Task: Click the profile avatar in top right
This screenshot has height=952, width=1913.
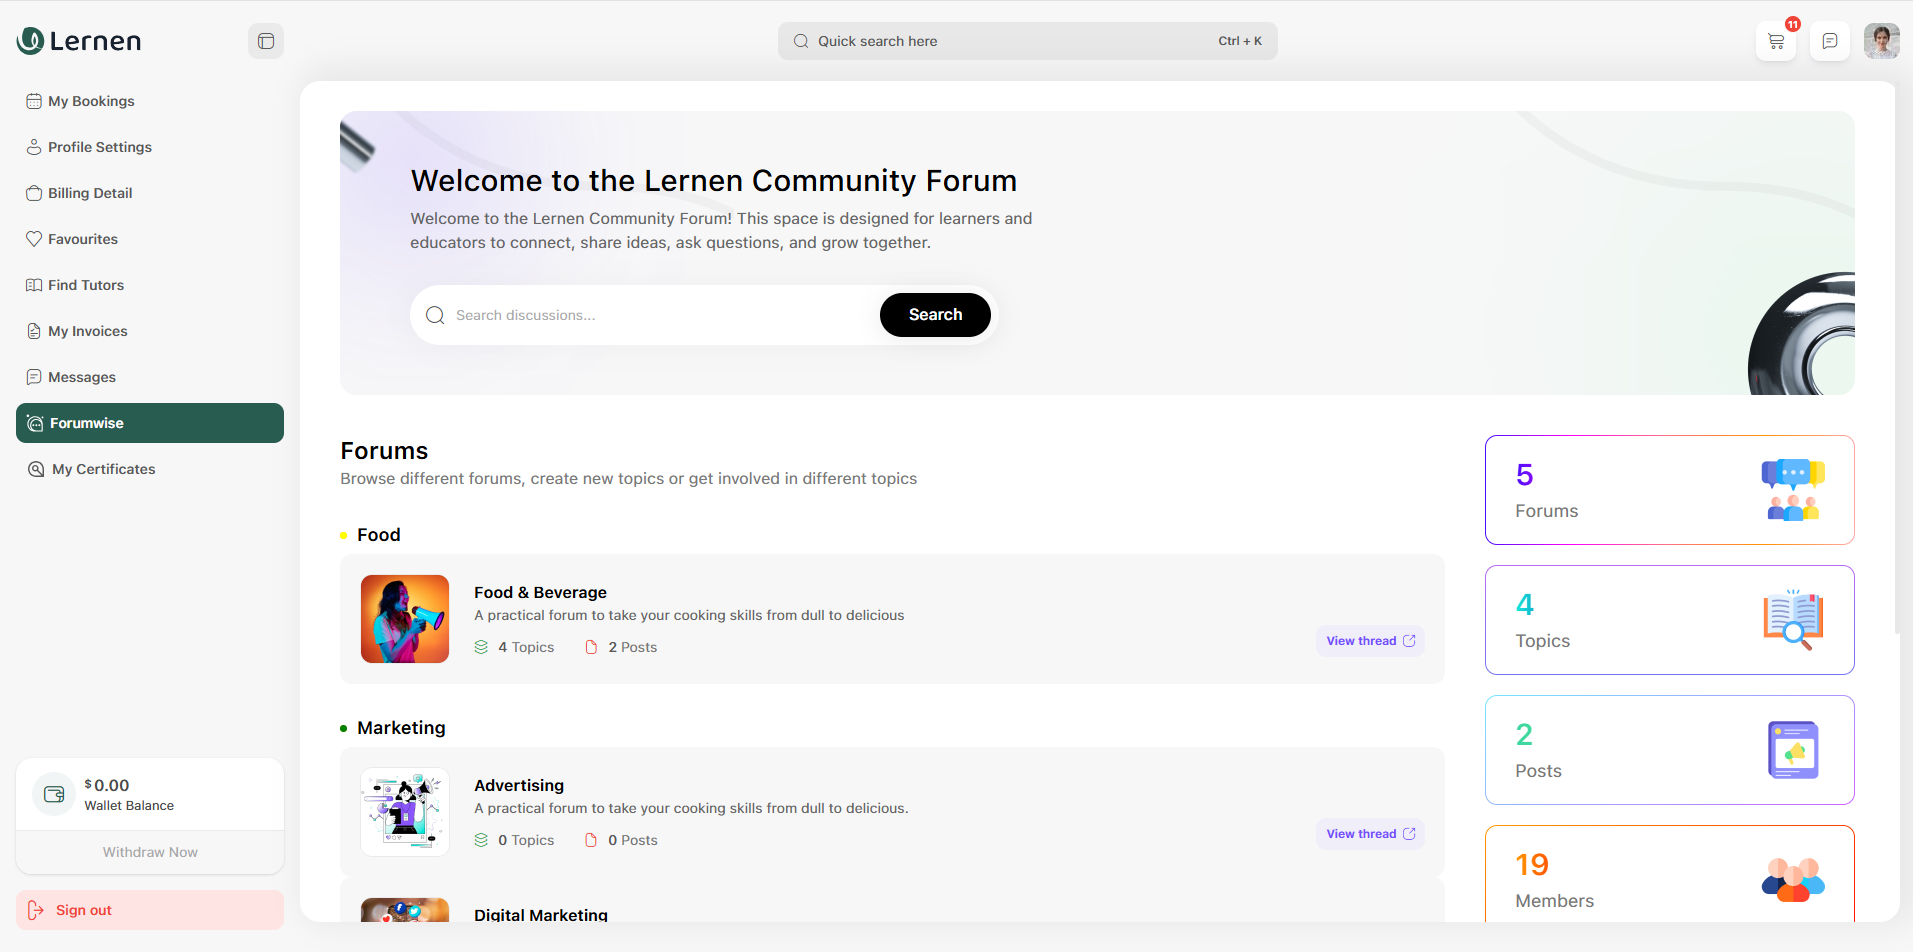Action: [x=1882, y=41]
